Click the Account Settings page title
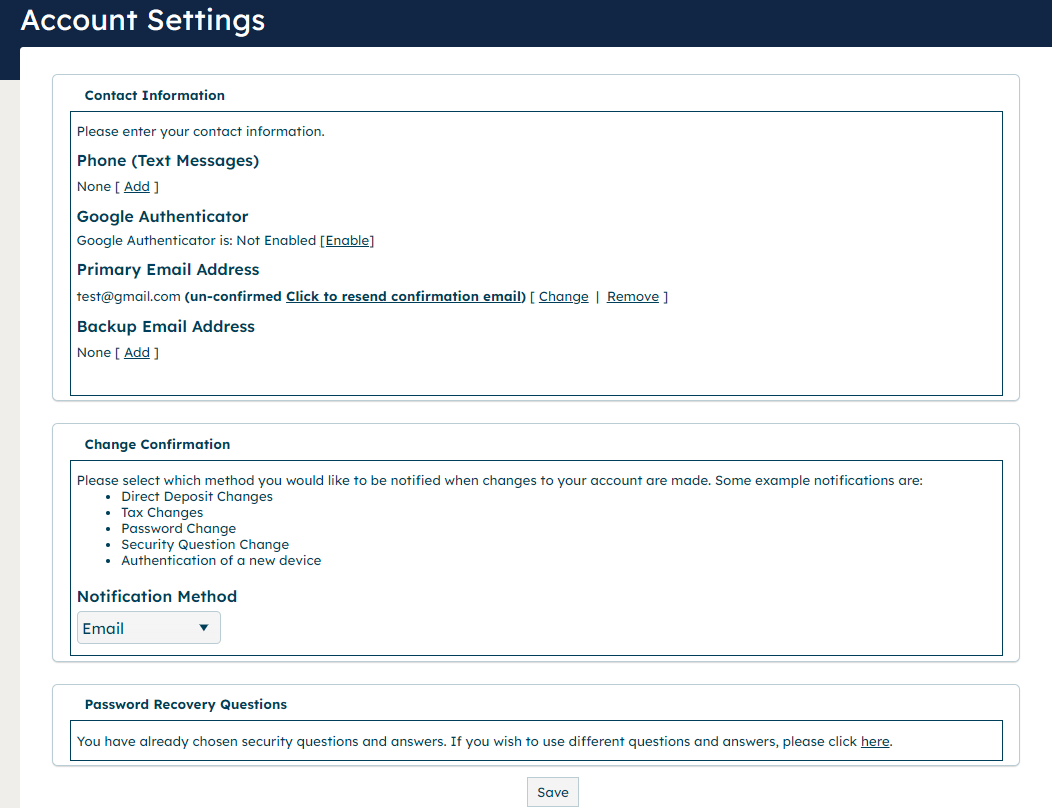Image resolution: width=1052 pixels, height=808 pixels. pos(143,21)
